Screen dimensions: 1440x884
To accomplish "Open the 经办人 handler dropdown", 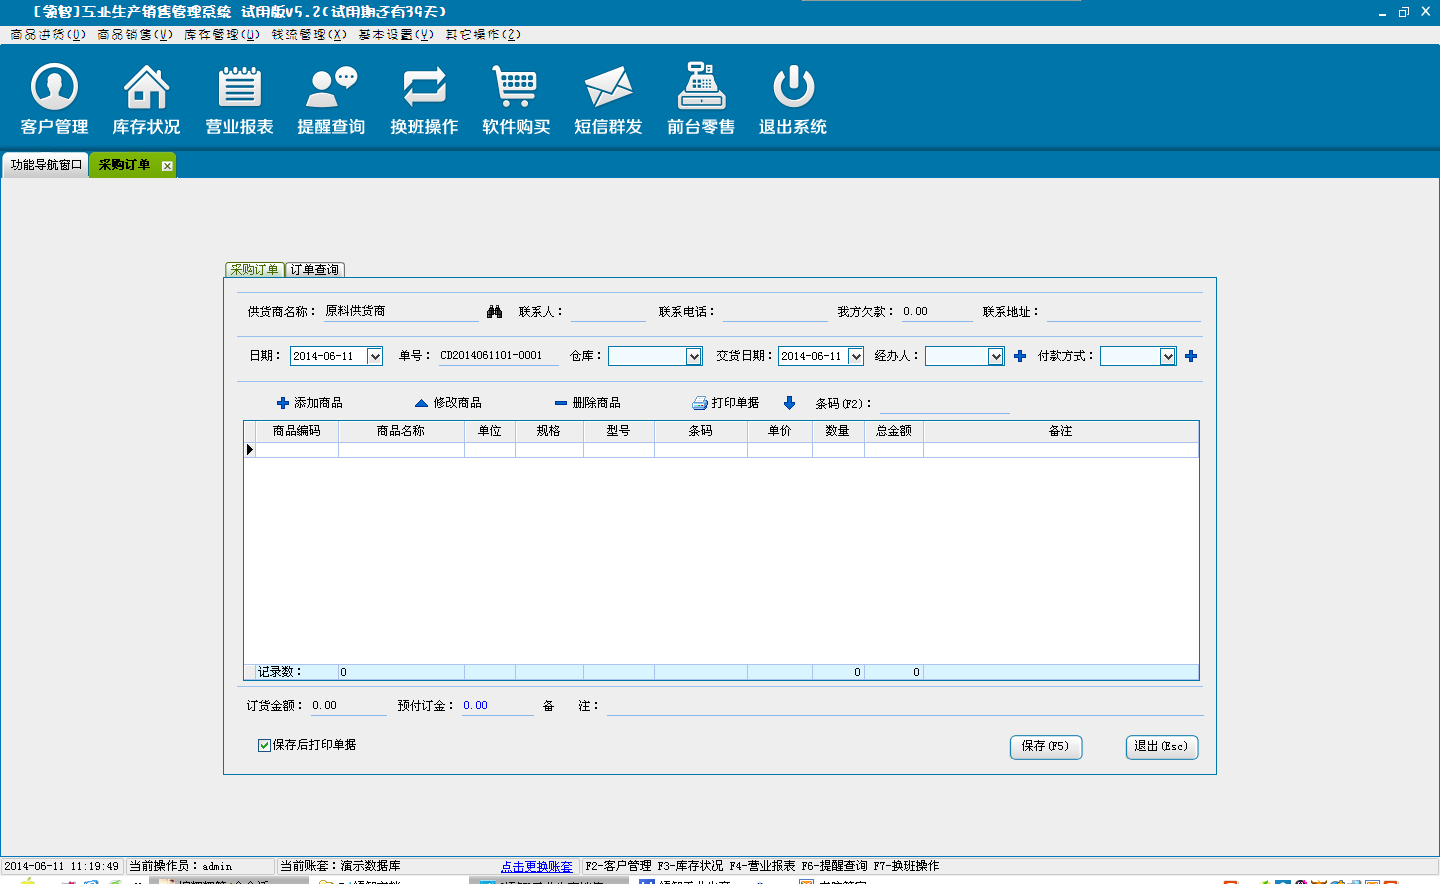I will click(995, 357).
